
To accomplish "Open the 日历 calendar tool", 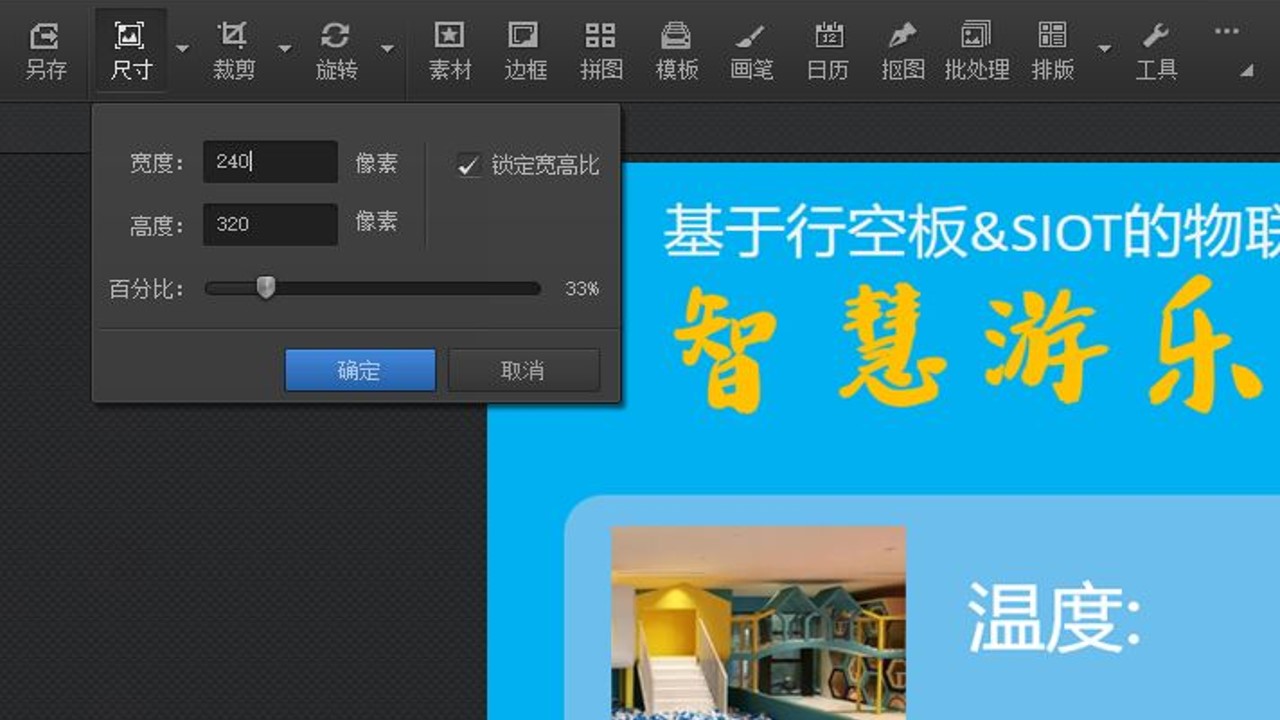I will (828, 50).
